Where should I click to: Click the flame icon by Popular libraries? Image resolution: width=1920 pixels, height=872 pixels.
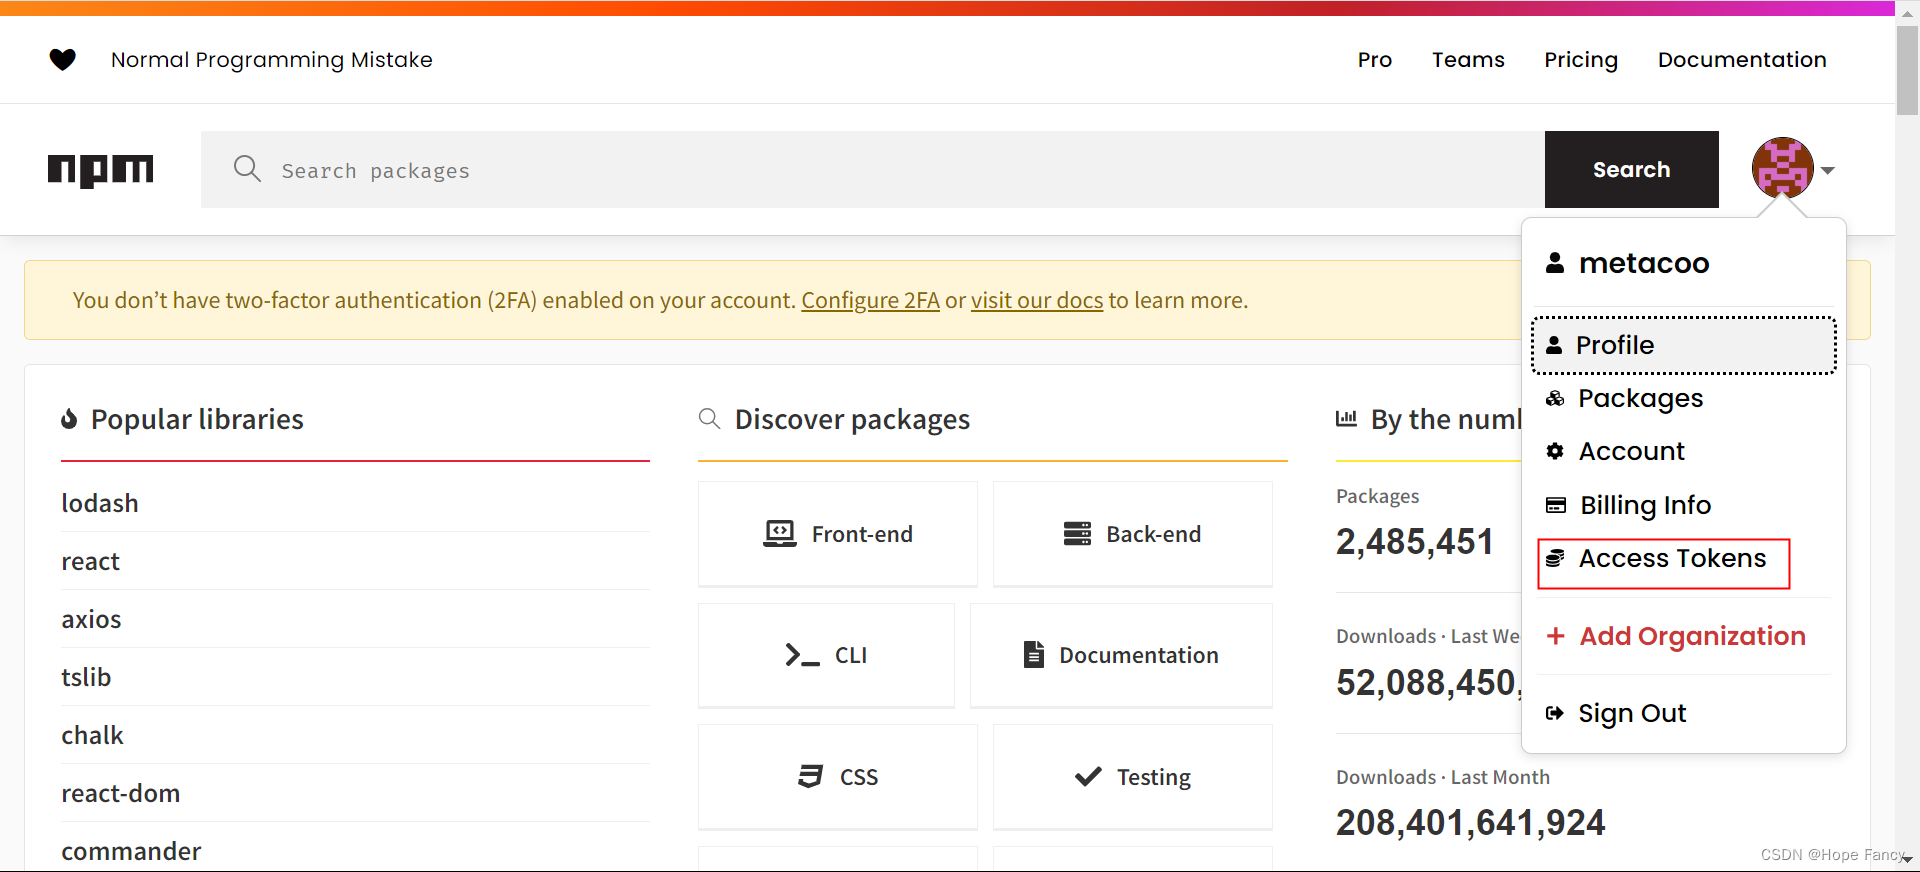pyautogui.click(x=69, y=419)
